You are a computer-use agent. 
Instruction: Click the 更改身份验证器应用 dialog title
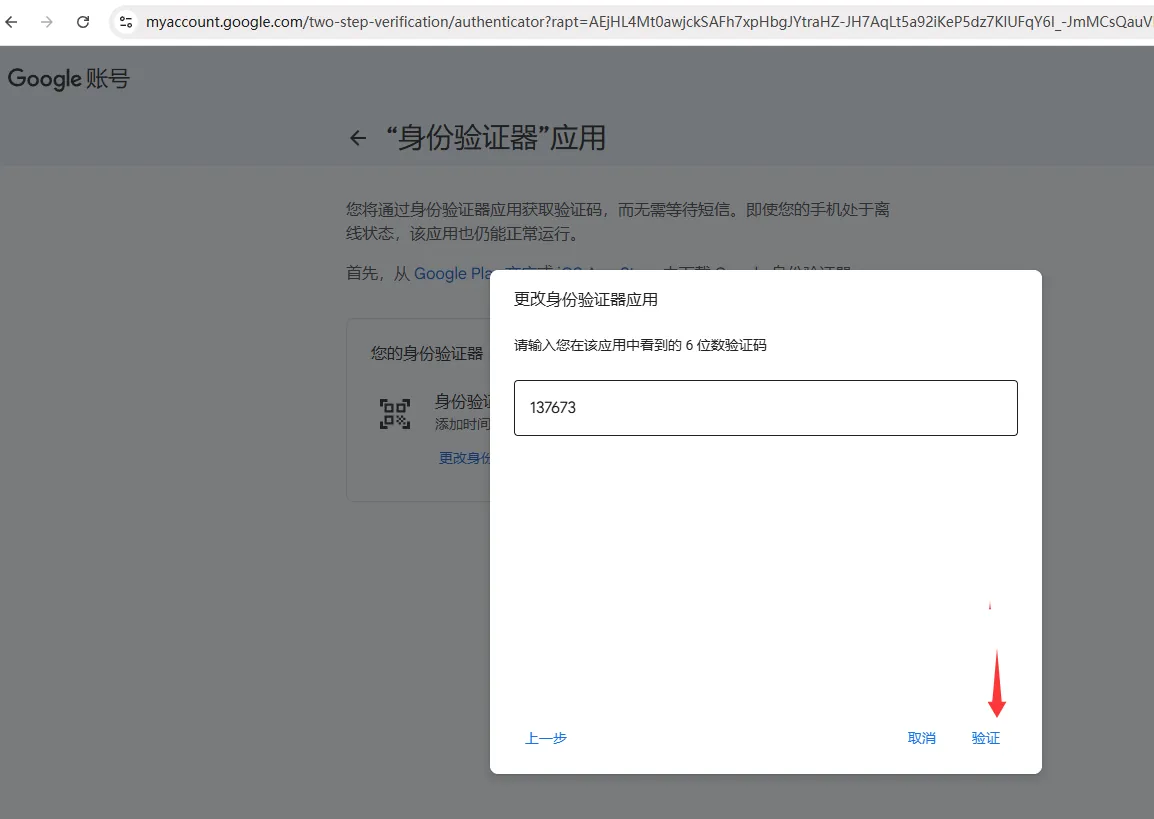(586, 299)
